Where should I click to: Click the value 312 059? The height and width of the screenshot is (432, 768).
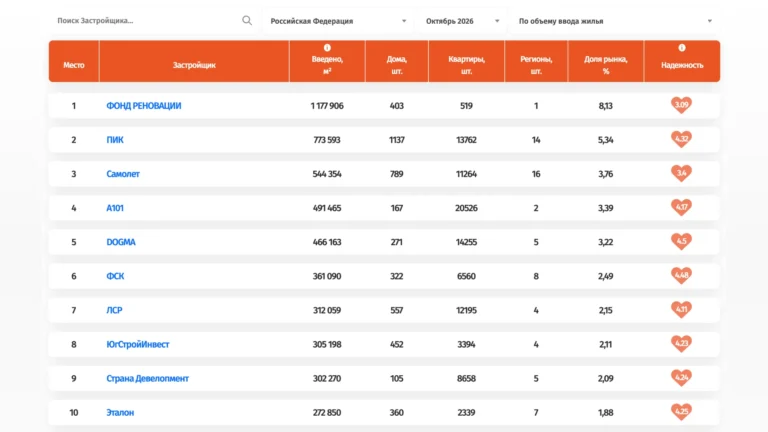(327, 310)
